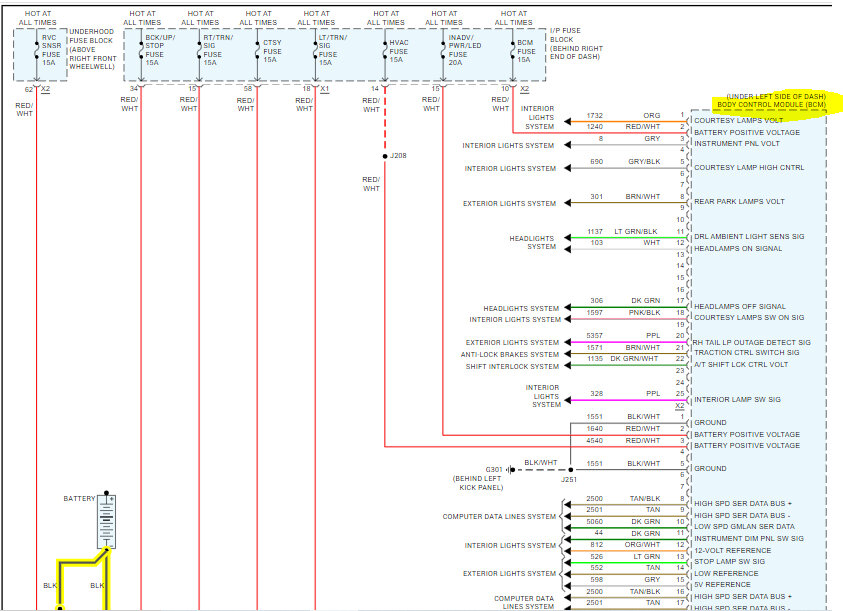The width and height of the screenshot is (843, 611).
Task: Select DRL AMBIENT LIGHT SENS SIG label
Action: point(749,236)
